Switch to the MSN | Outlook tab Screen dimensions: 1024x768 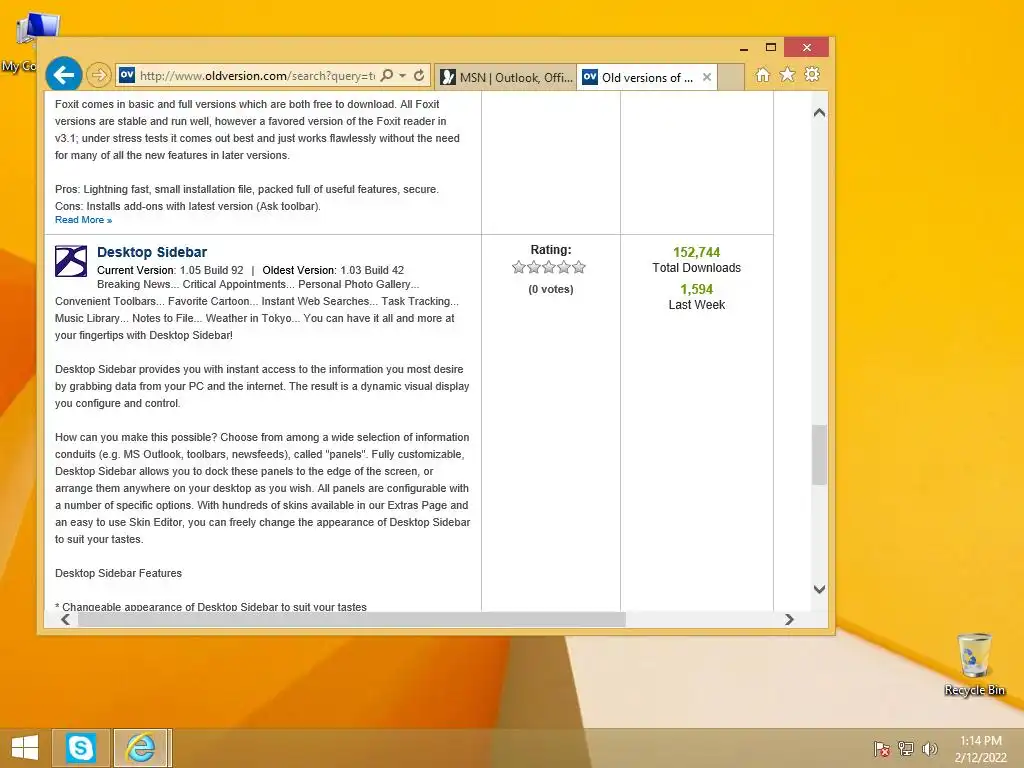[505, 77]
